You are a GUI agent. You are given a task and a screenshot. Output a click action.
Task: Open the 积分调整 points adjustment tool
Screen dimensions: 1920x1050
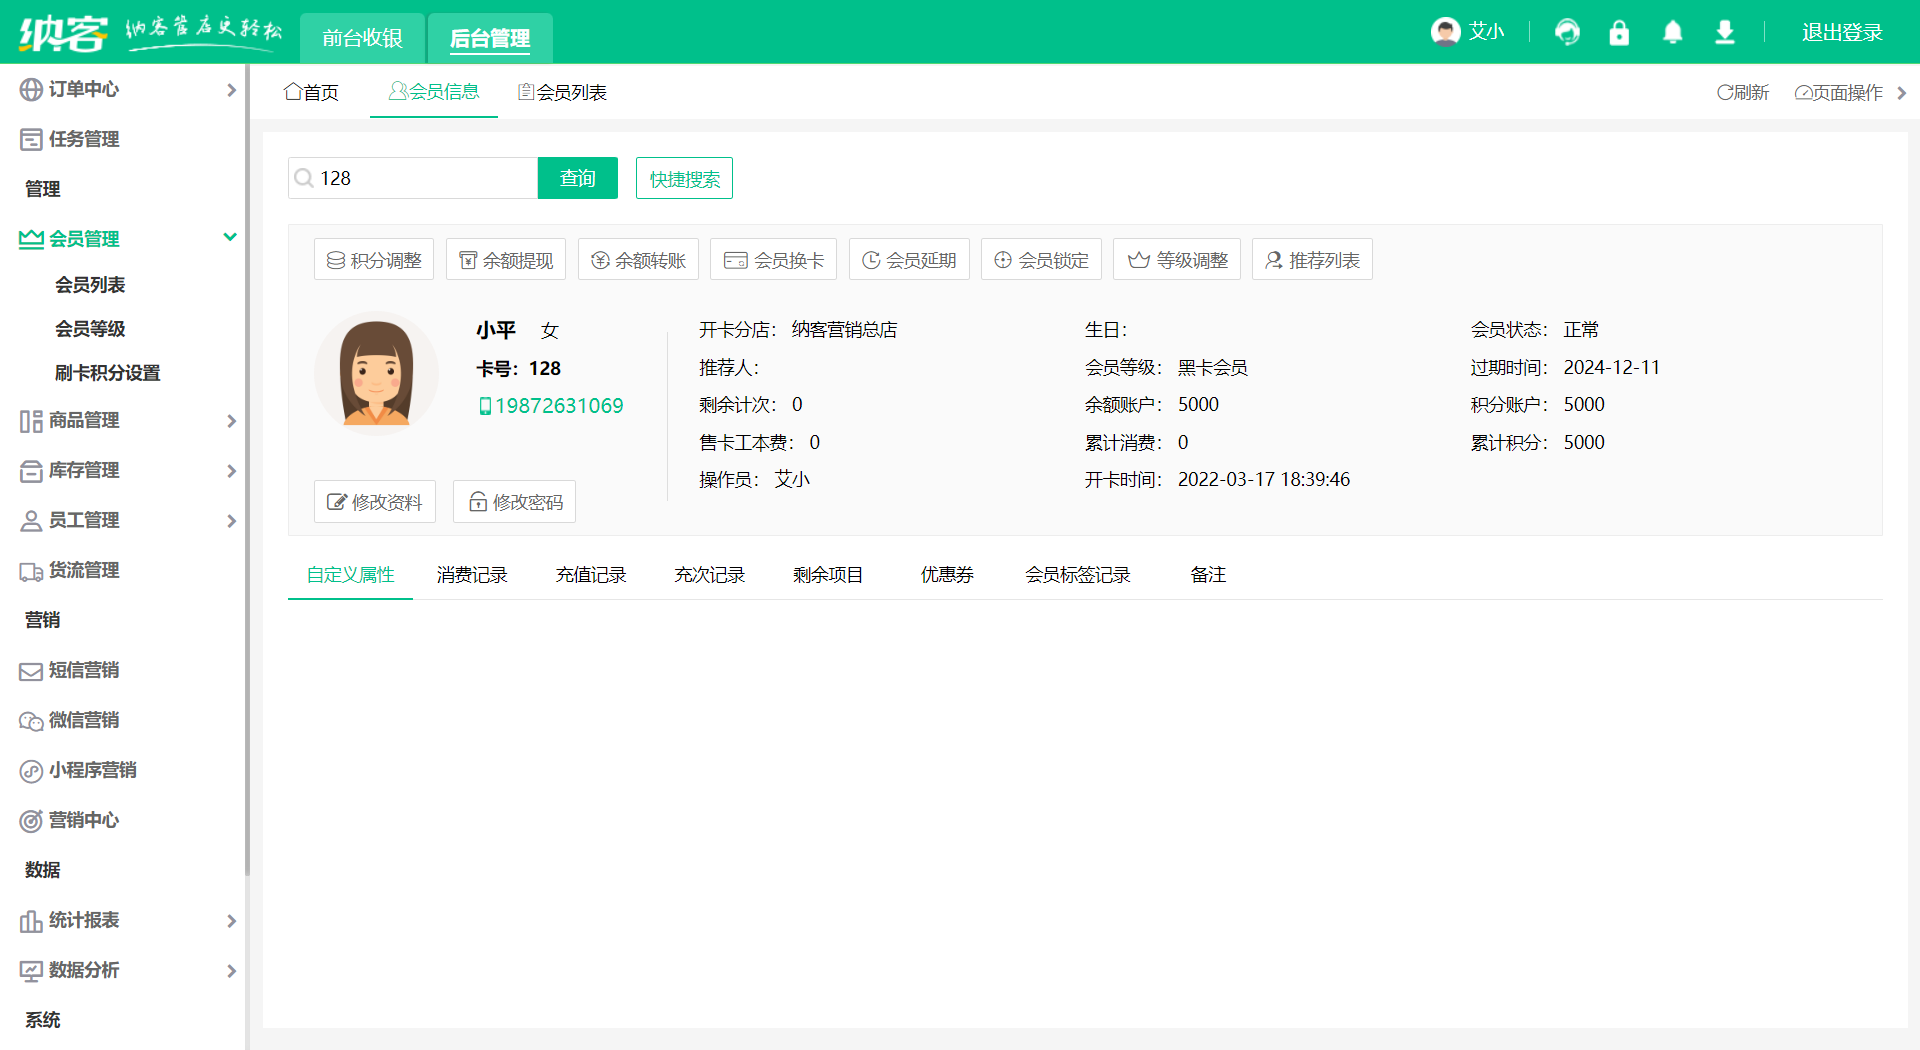click(x=373, y=258)
